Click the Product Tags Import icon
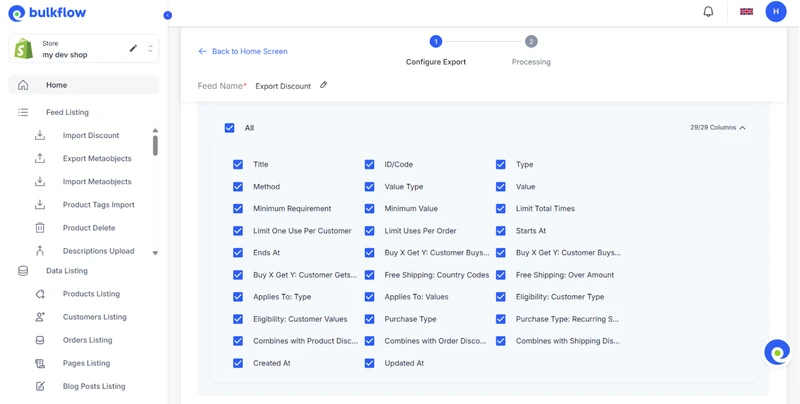This screenshot has width=800, height=404. [x=40, y=205]
